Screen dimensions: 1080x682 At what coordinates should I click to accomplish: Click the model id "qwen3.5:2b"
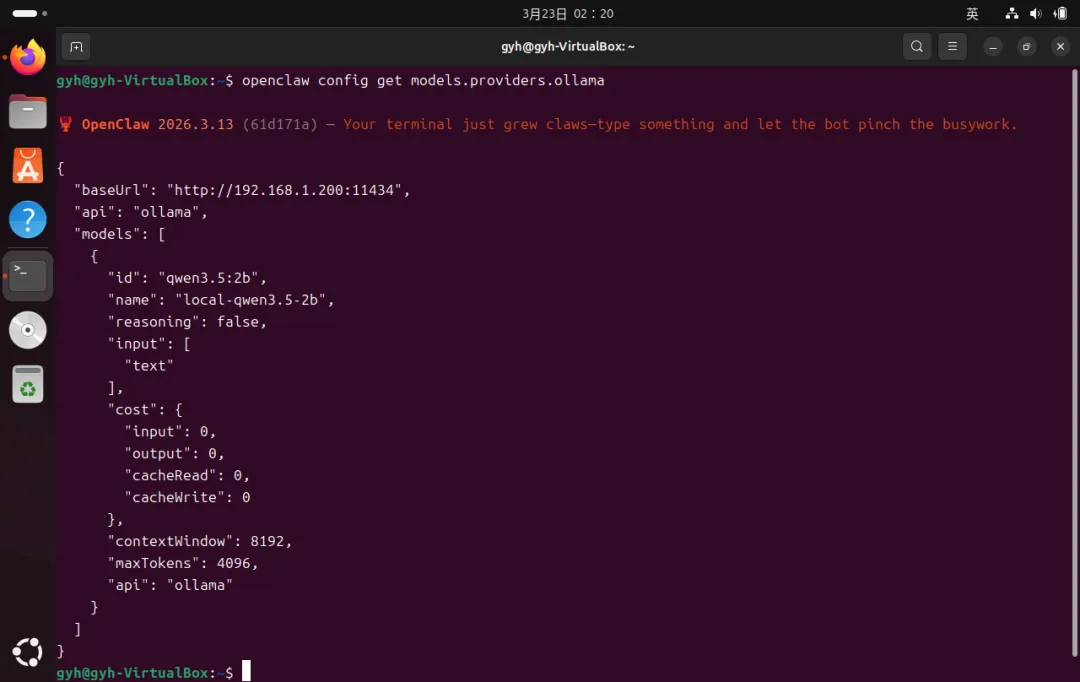(208, 278)
